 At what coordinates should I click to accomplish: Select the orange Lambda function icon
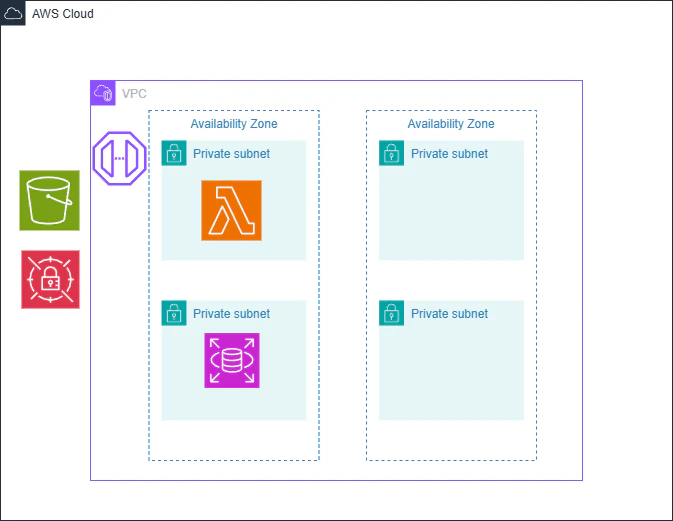(x=231, y=210)
